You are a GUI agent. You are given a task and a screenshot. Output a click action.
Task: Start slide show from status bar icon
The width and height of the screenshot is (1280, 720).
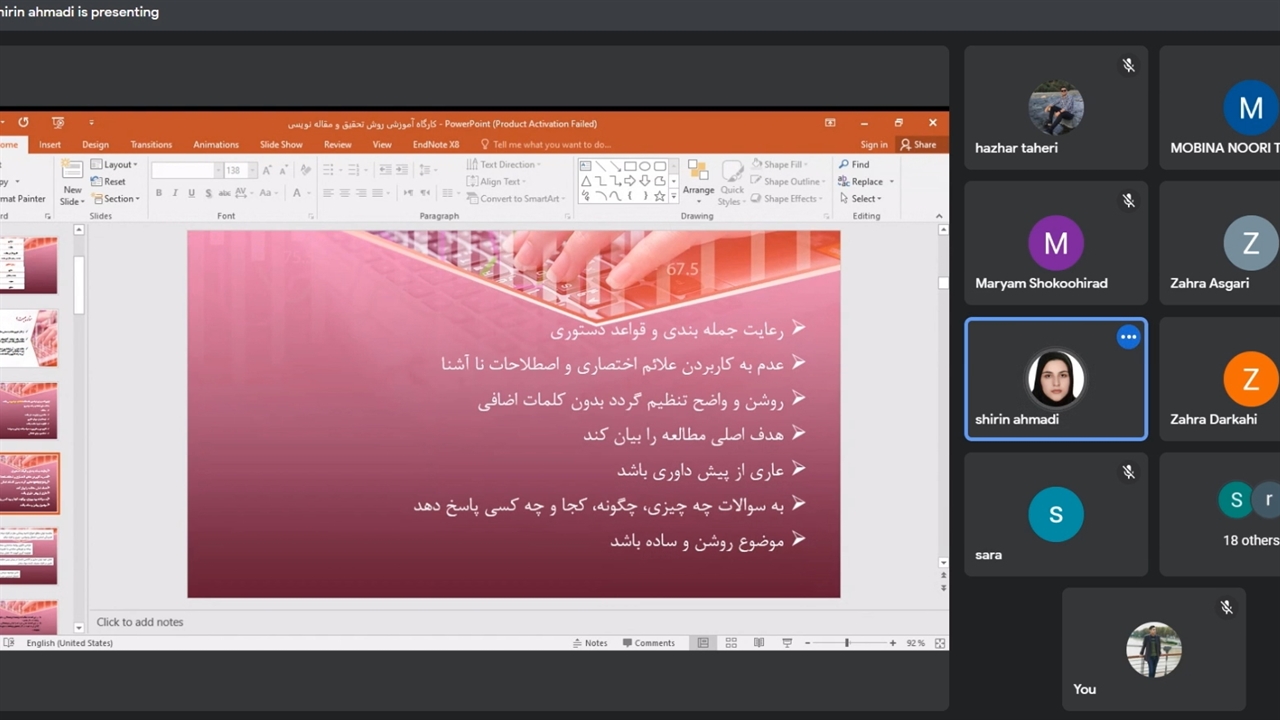pyautogui.click(x=787, y=643)
